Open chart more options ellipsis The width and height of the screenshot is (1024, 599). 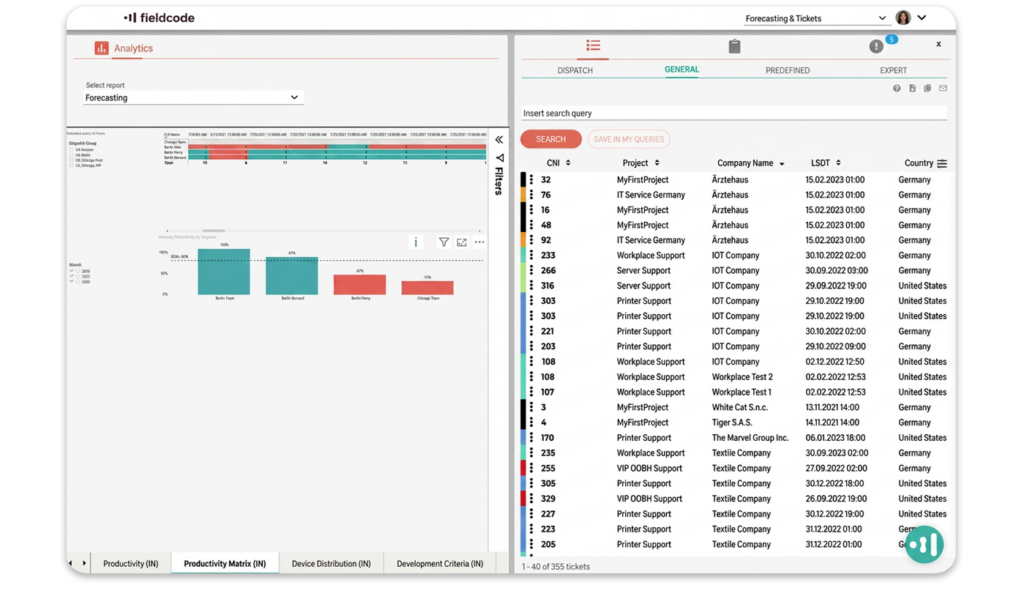point(479,242)
